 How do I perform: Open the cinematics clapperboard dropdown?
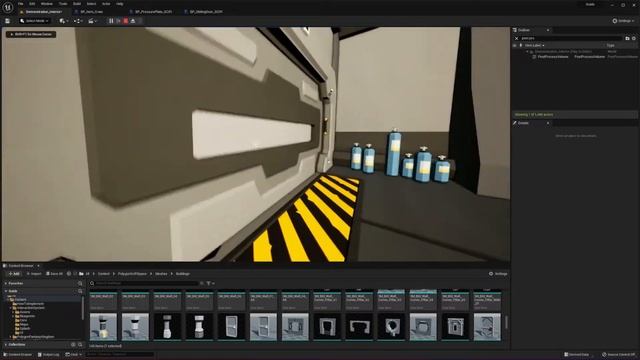92,21
